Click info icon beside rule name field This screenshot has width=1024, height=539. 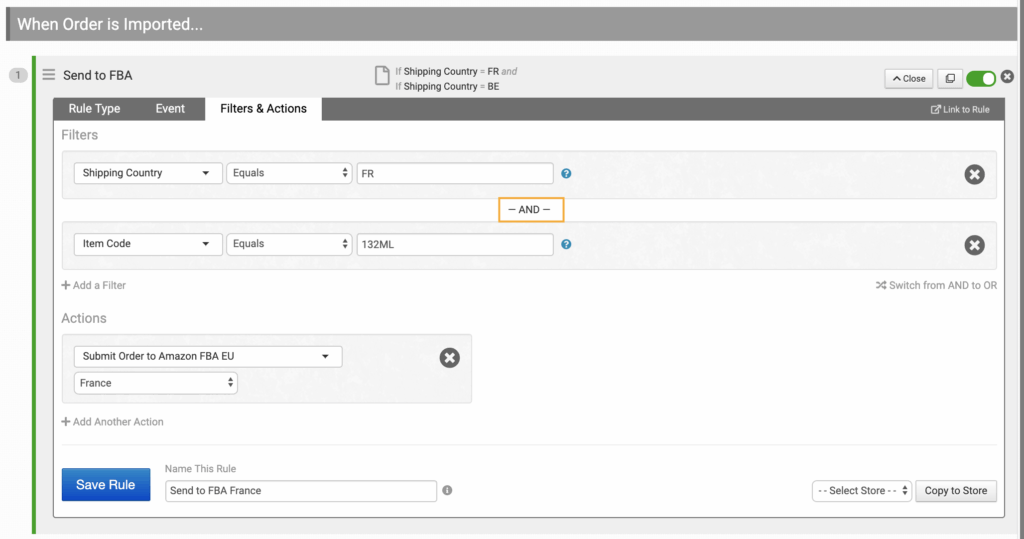tap(447, 490)
